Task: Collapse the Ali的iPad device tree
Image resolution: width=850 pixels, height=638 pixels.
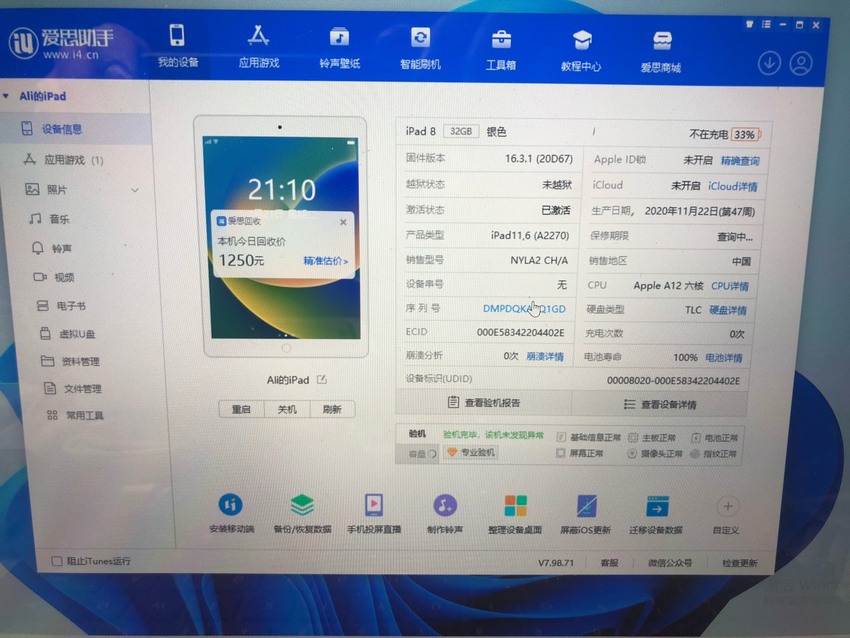Action: (6, 96)
